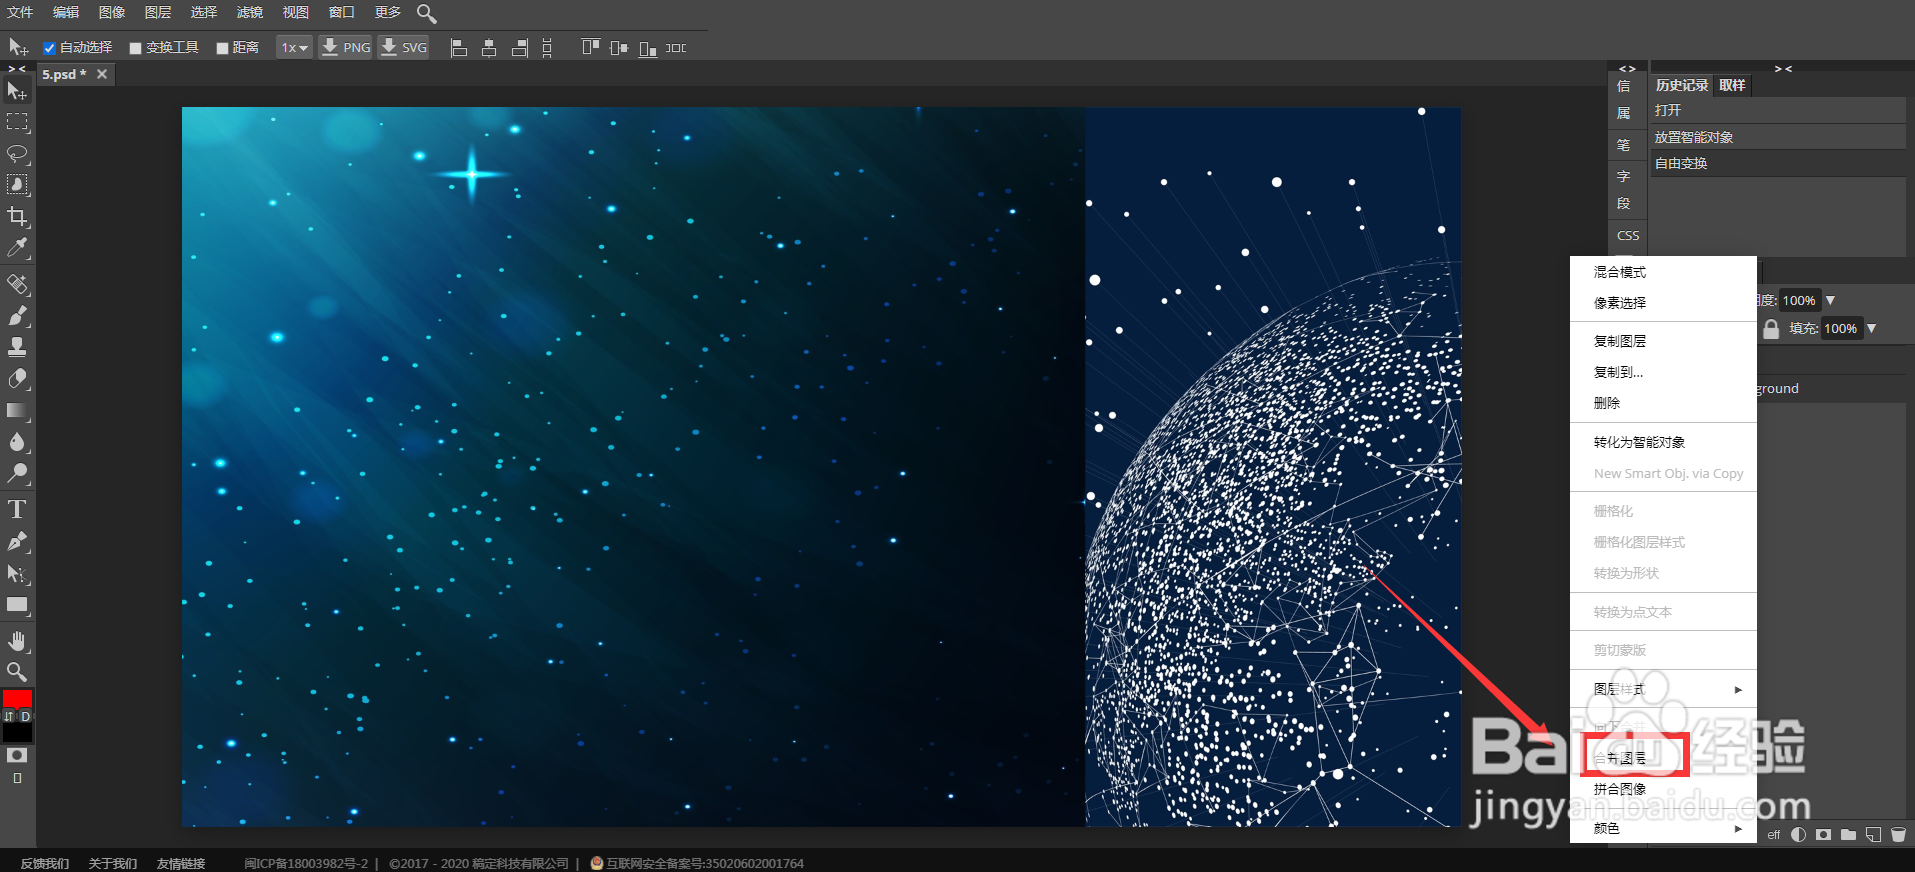The image size is (1915, 872).
Task: Select the Pen tool
Action: [17, 542]
